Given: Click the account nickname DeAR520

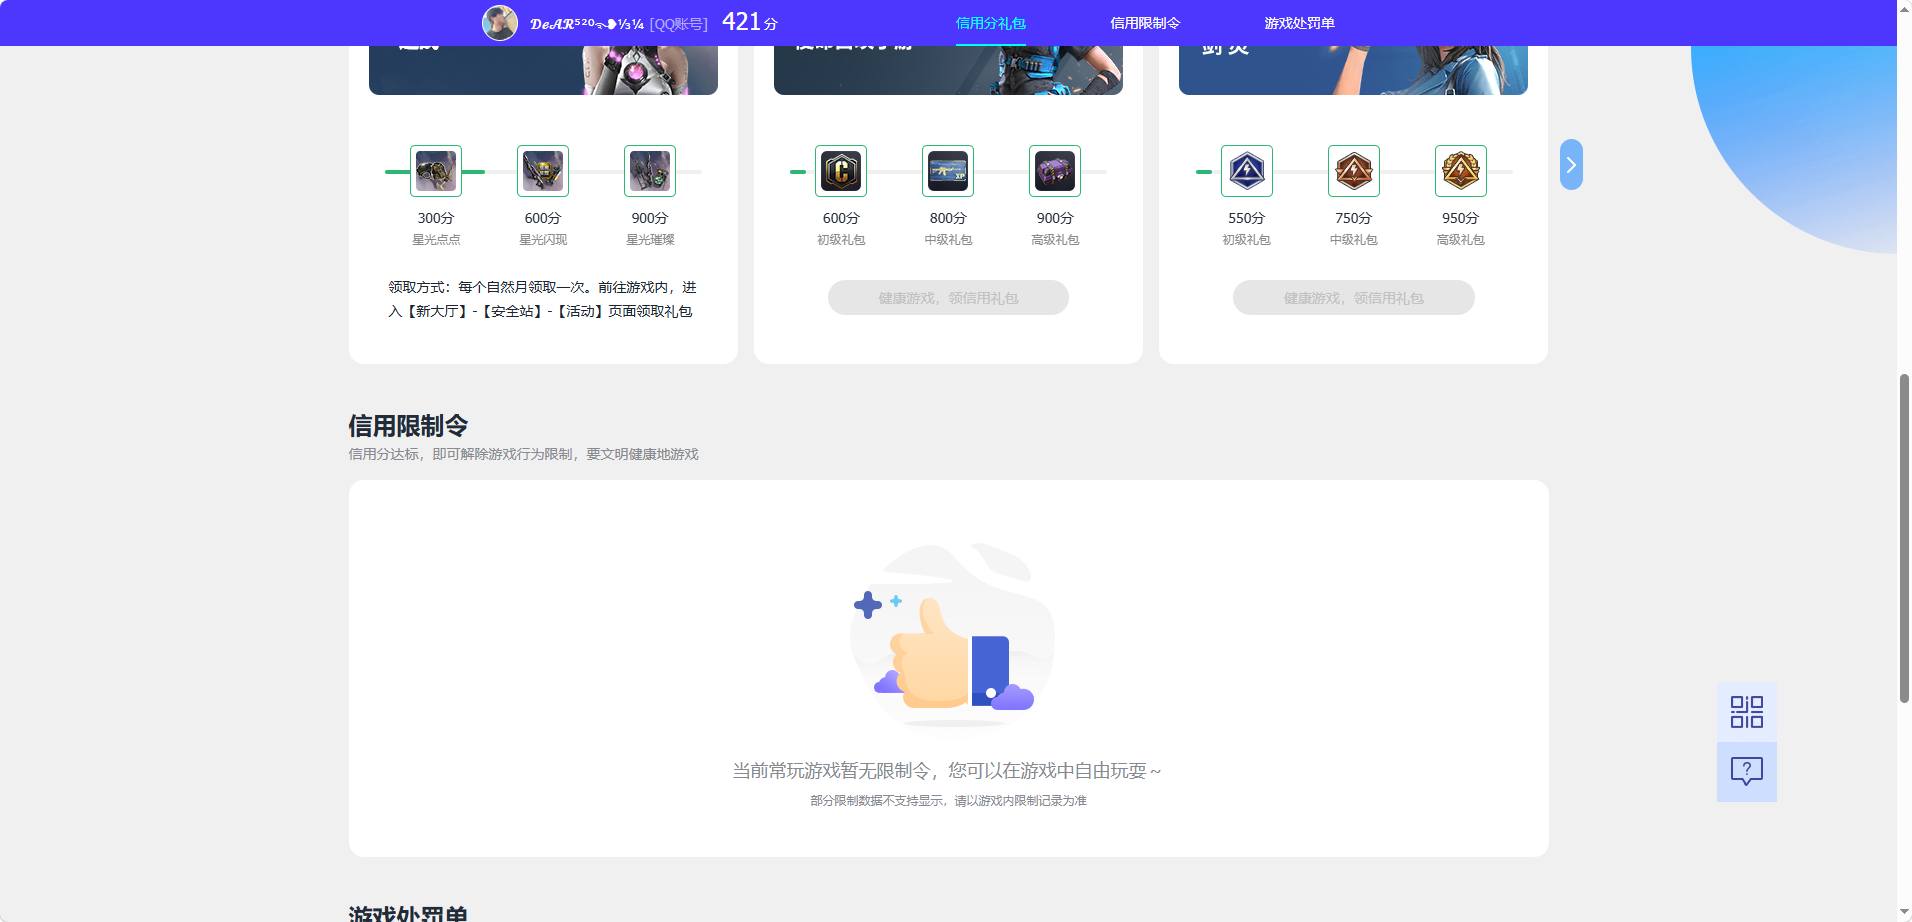Looking at the screenshot, I should [x=586, y=23].
